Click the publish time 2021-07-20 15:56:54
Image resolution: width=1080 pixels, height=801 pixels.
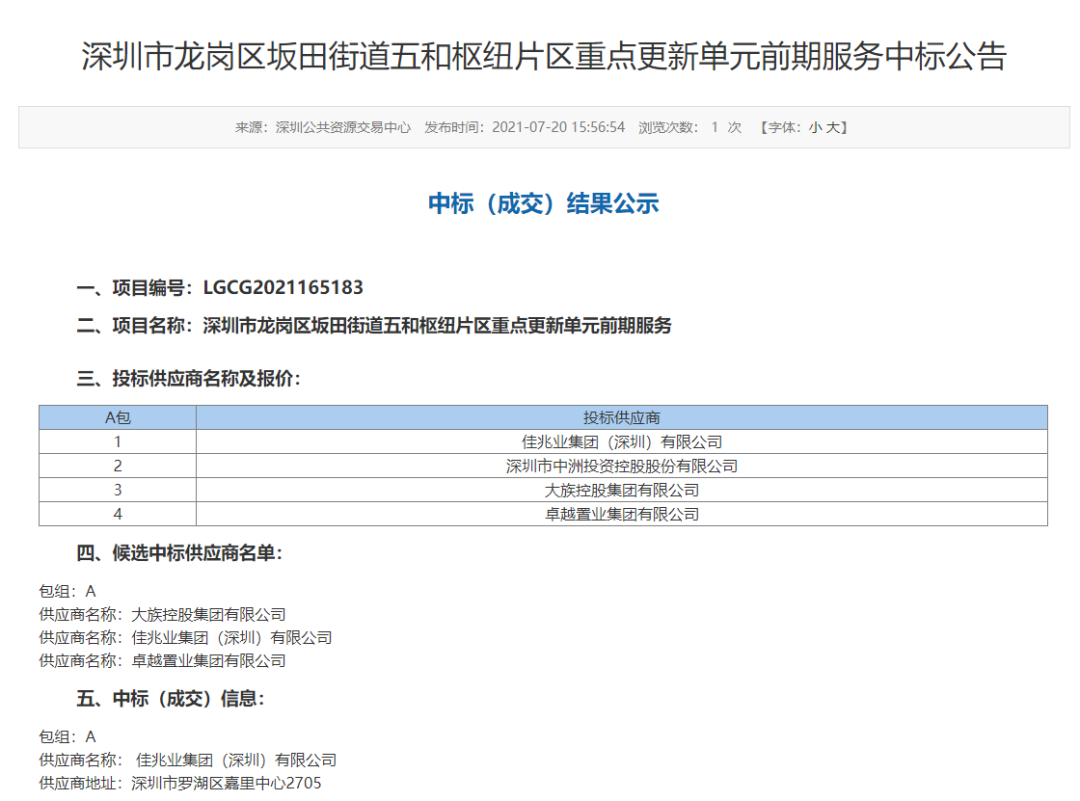[x=558, y=127]
